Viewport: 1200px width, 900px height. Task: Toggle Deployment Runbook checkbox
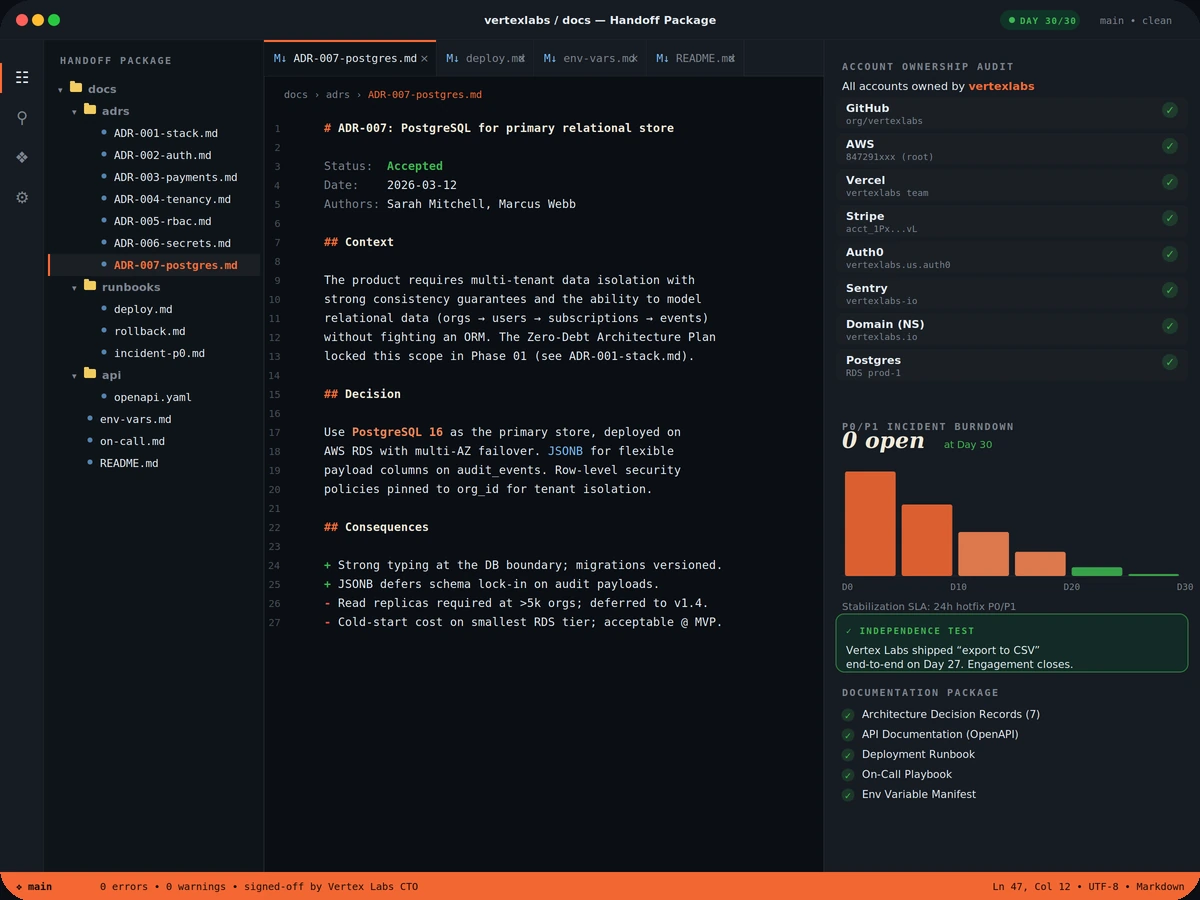848,755
